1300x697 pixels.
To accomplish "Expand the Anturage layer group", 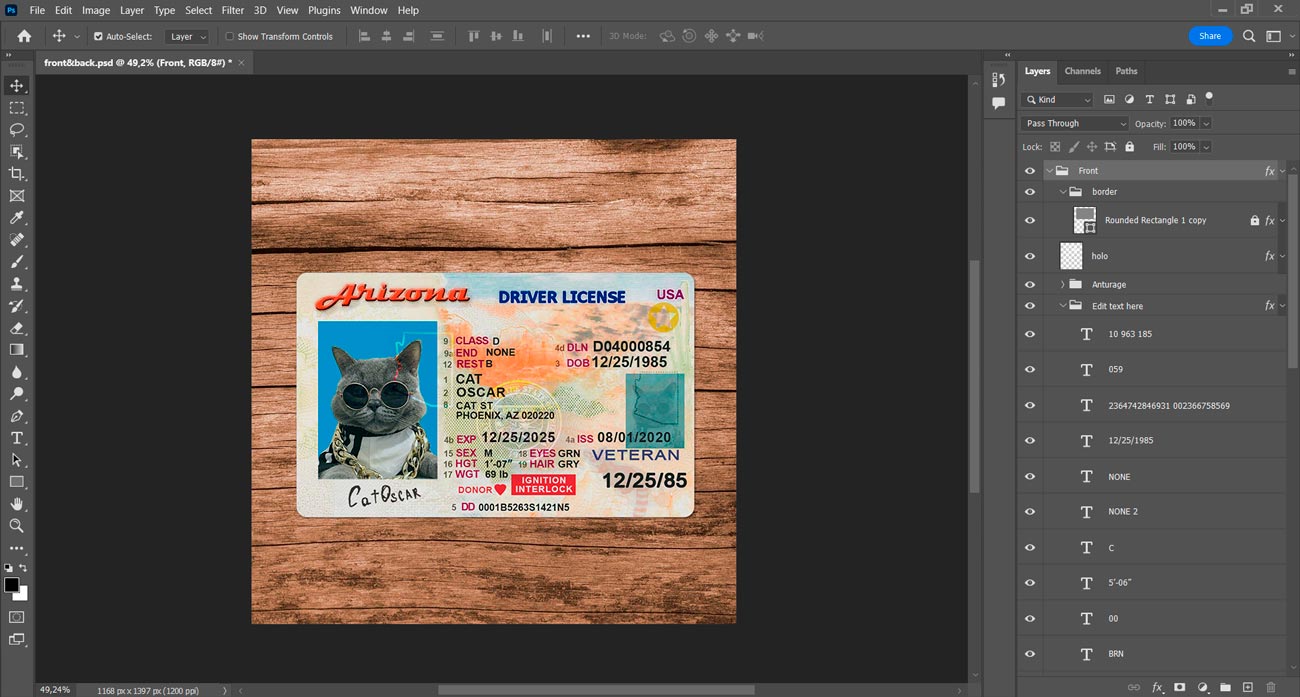I will click(x=1062, y=285).
